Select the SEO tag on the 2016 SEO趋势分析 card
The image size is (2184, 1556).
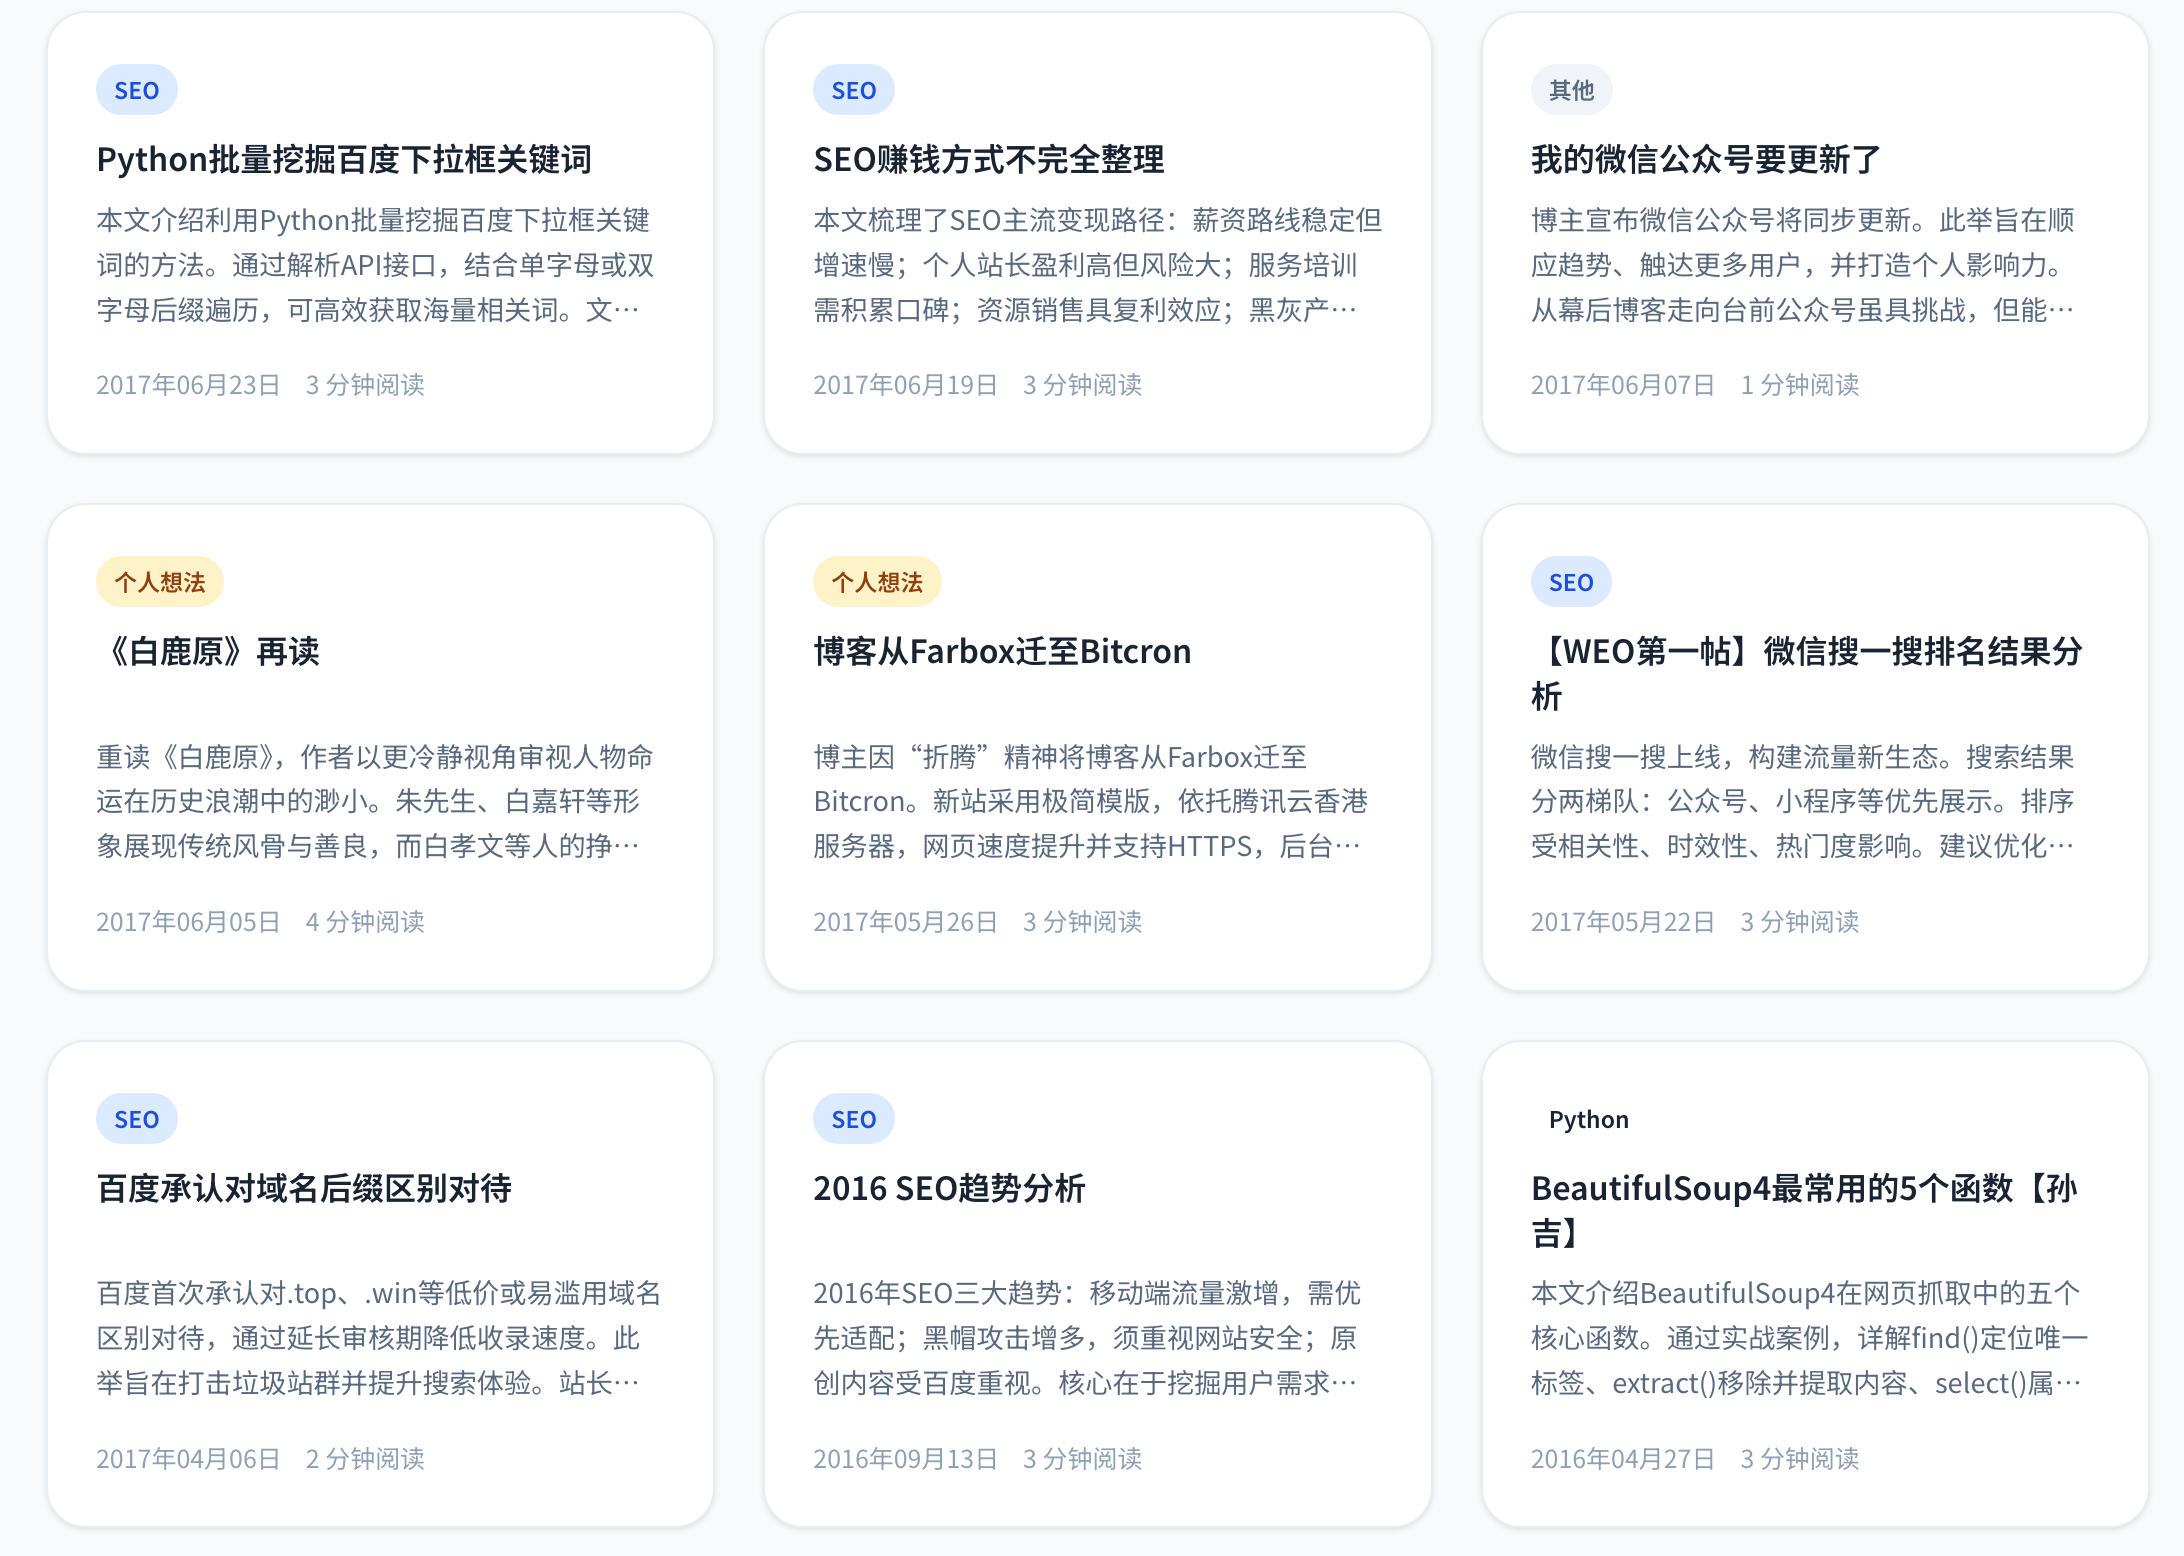click(x=853, y=1119)
